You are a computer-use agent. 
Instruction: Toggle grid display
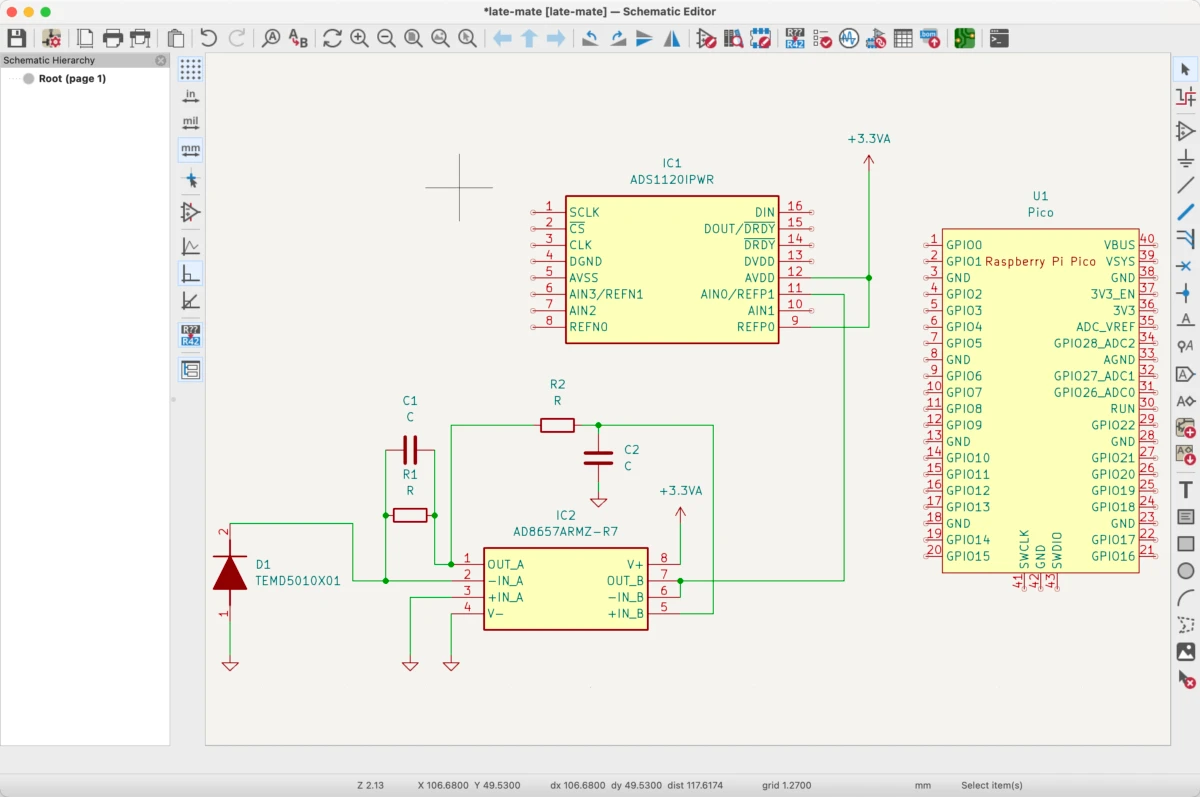(x=190, y=69)
